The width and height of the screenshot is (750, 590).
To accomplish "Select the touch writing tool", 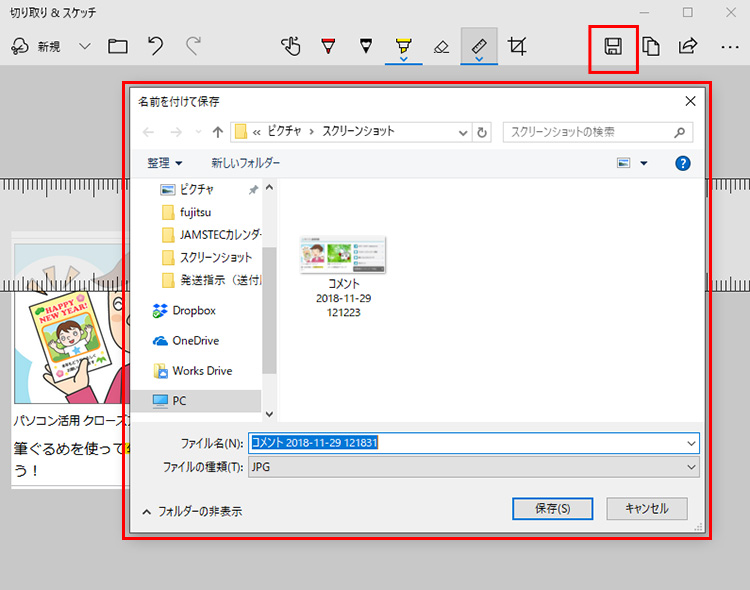I will (290, 46).
